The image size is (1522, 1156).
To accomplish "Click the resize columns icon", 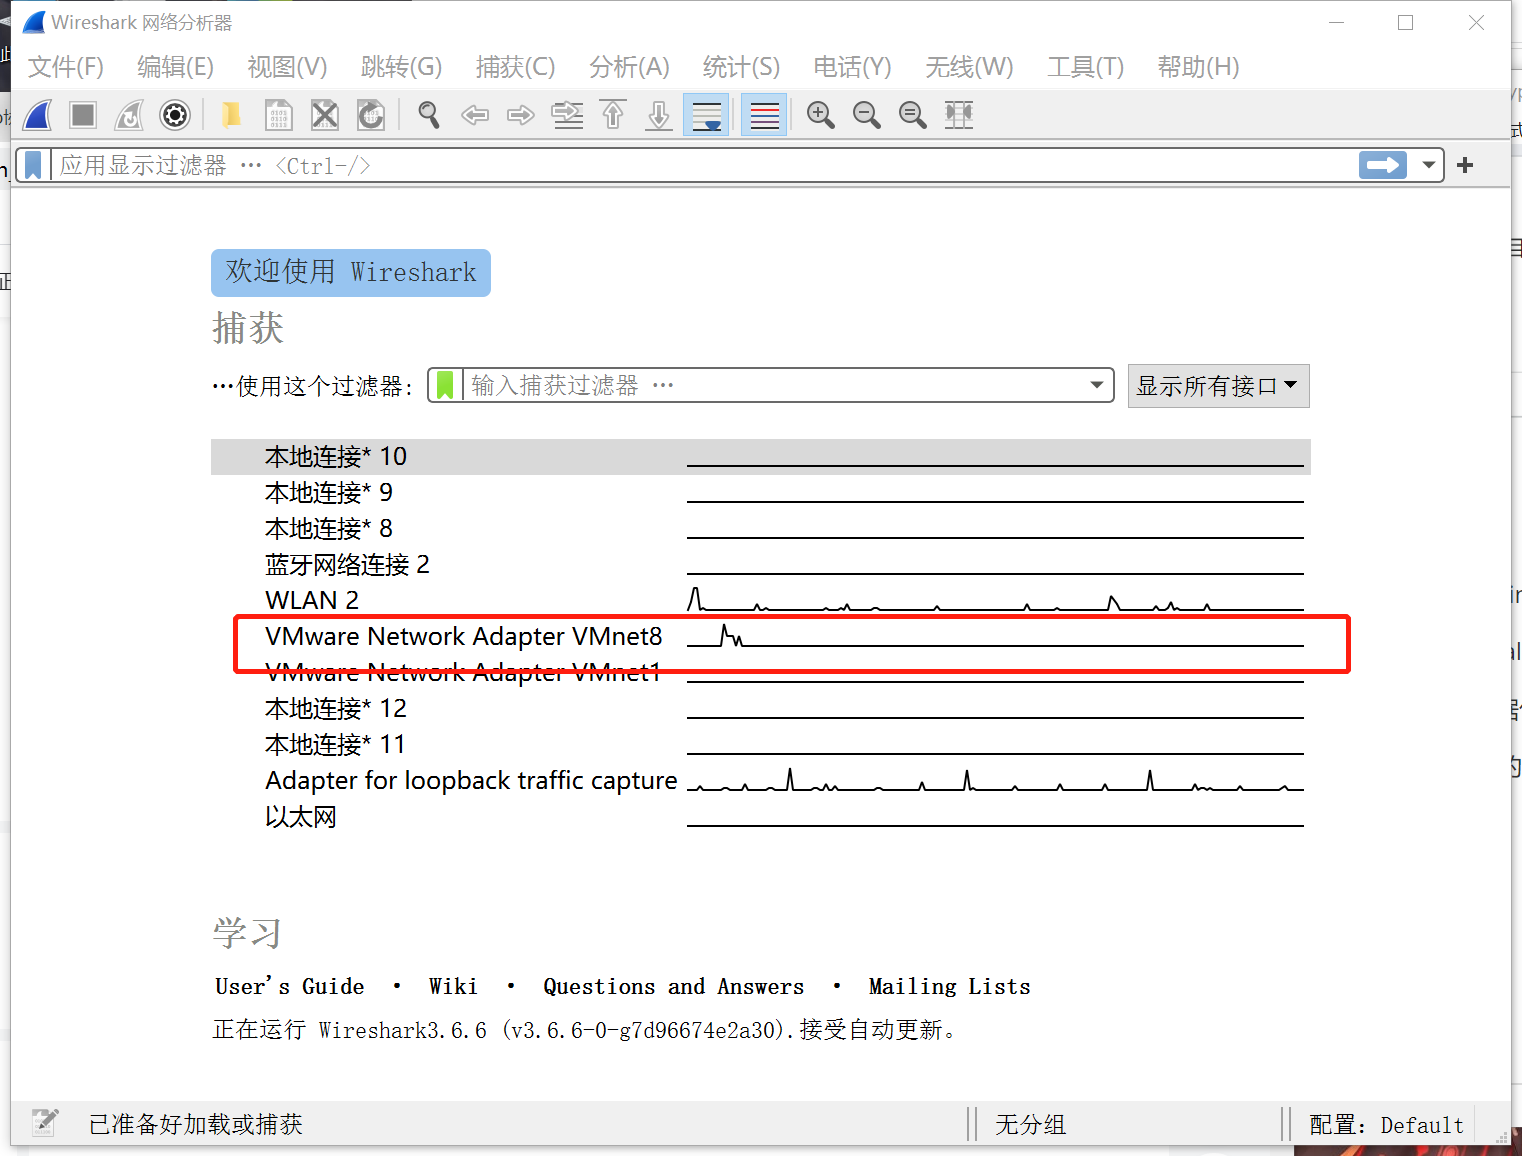I will click(x=959, y=116).
